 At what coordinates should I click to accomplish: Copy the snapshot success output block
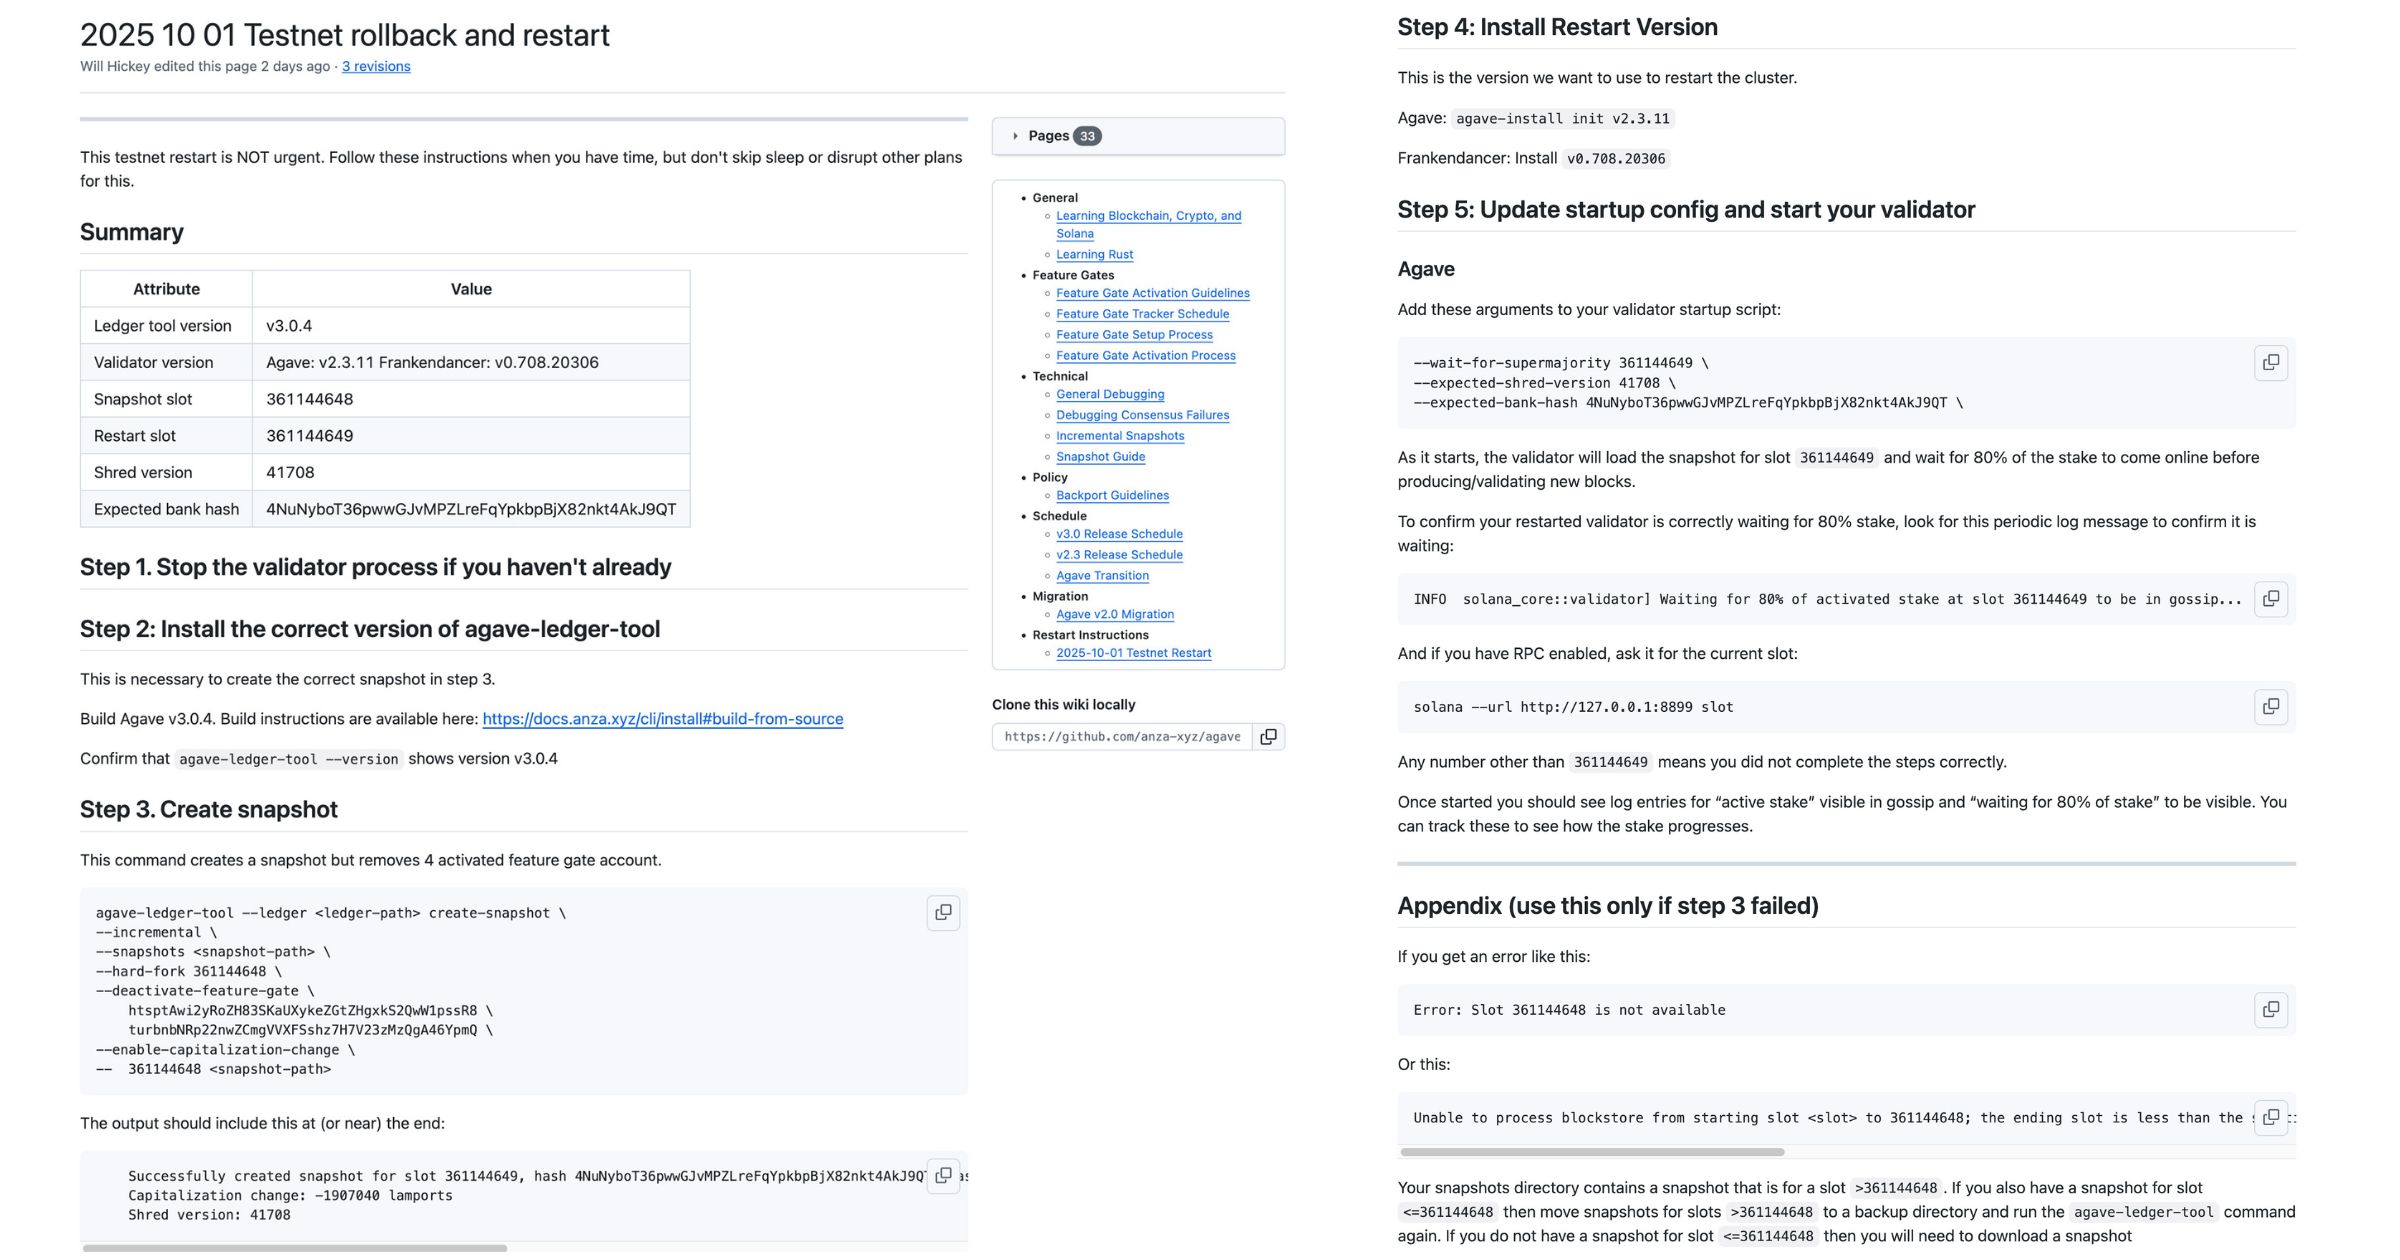pyautogui.click(x=942, y=1175)
